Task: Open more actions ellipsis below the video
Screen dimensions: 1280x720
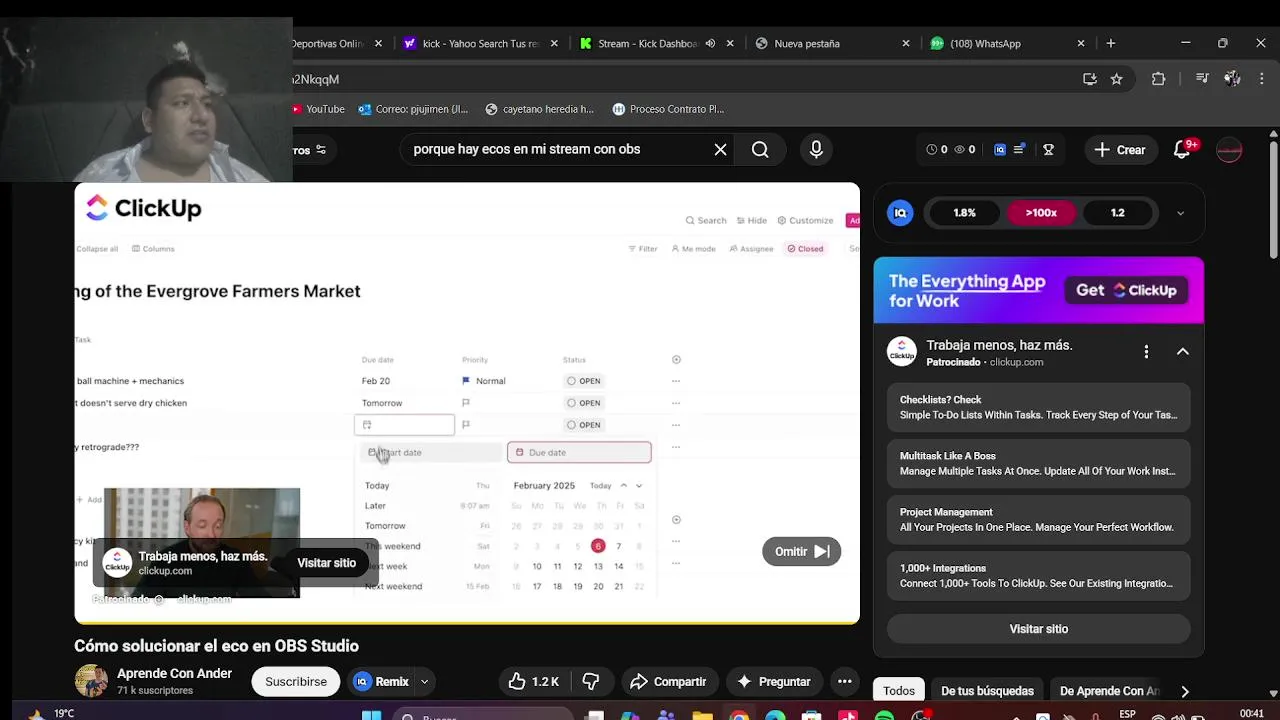Action: [x=844, y=681]
